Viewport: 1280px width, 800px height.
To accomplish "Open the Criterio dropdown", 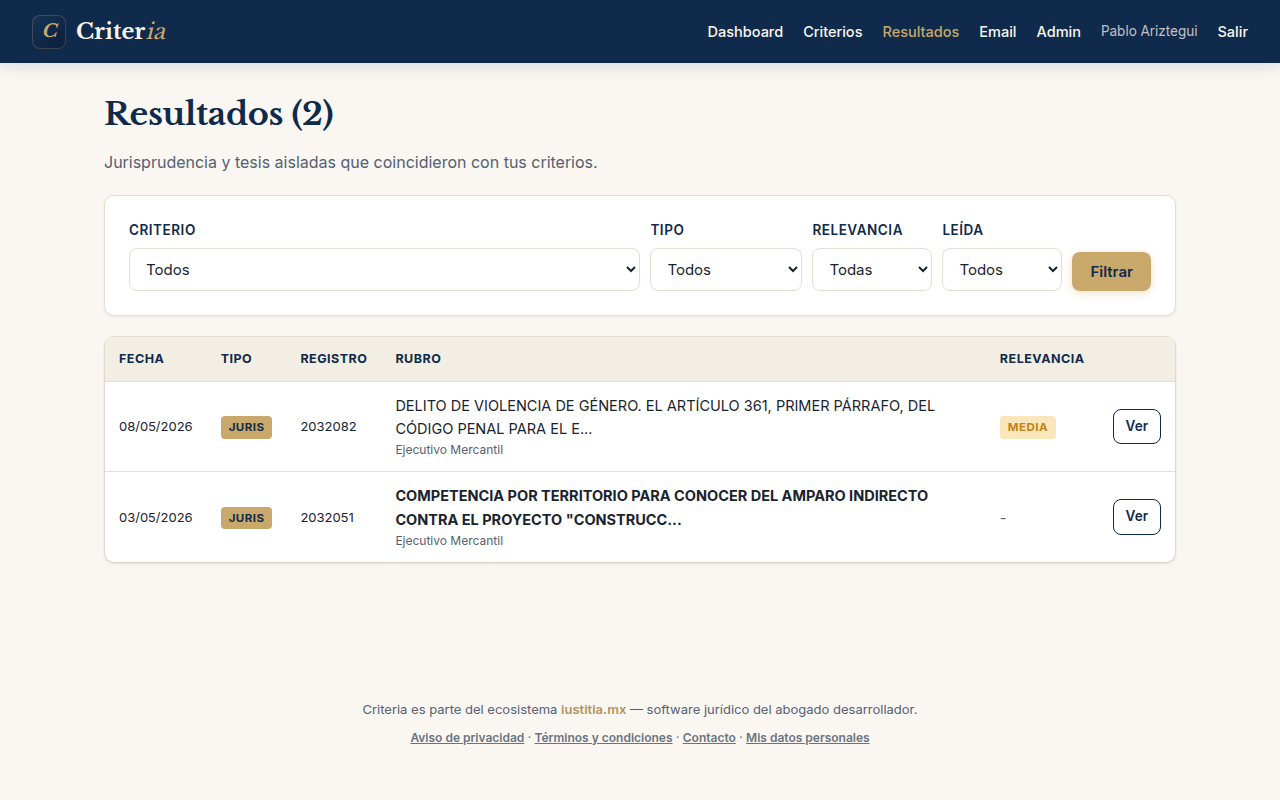I will (384, 270).
